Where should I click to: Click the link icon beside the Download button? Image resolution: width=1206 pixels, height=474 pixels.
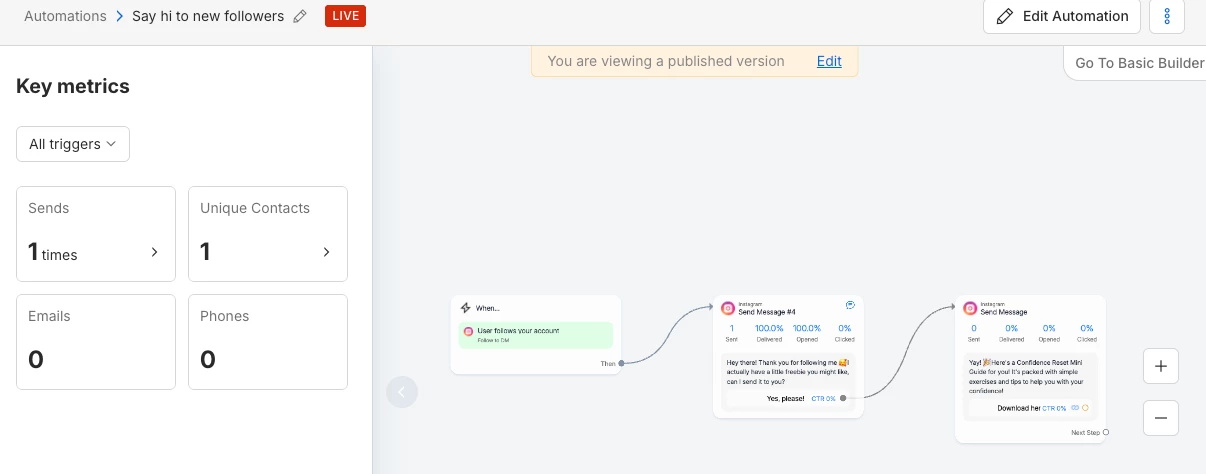coord(1075,408)
